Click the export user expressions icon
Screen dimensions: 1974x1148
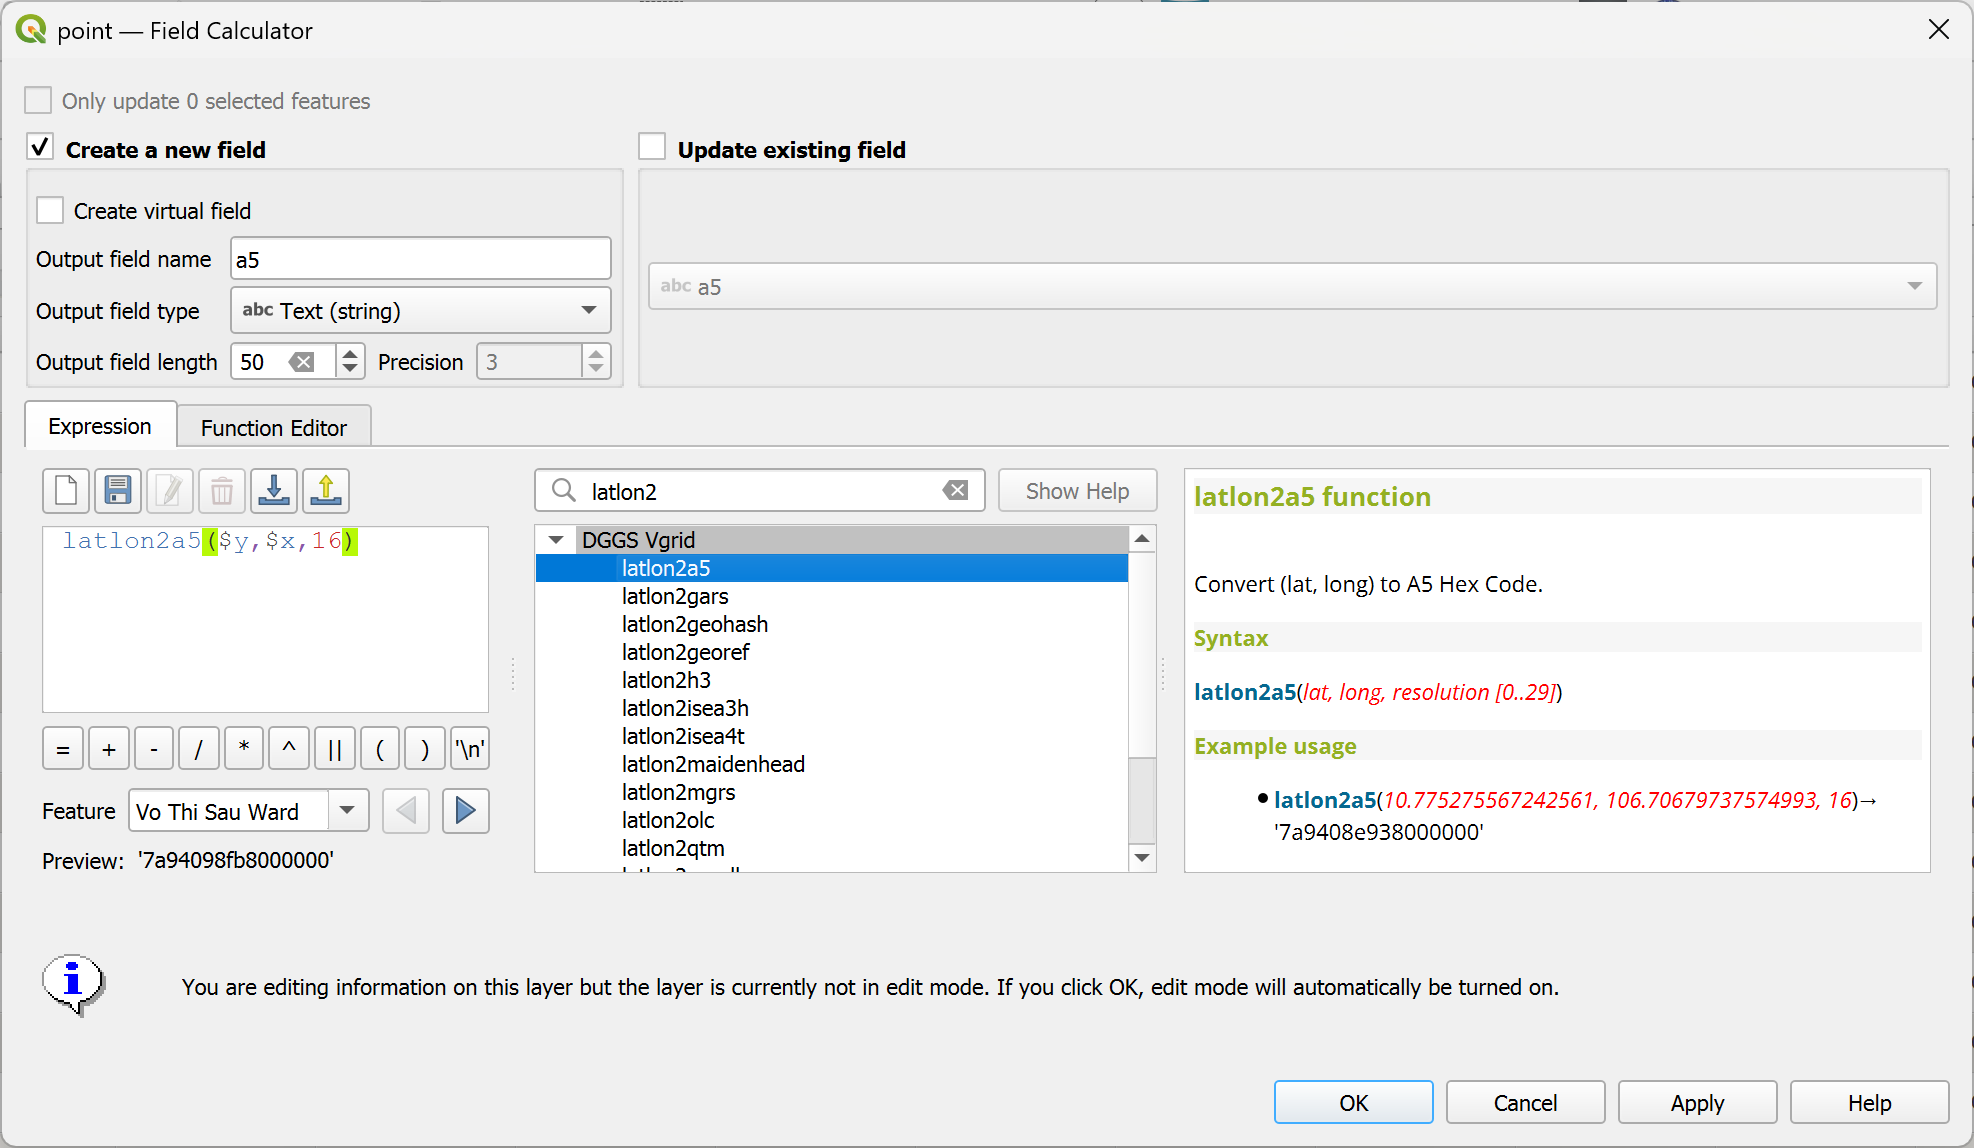click(326, 491)
